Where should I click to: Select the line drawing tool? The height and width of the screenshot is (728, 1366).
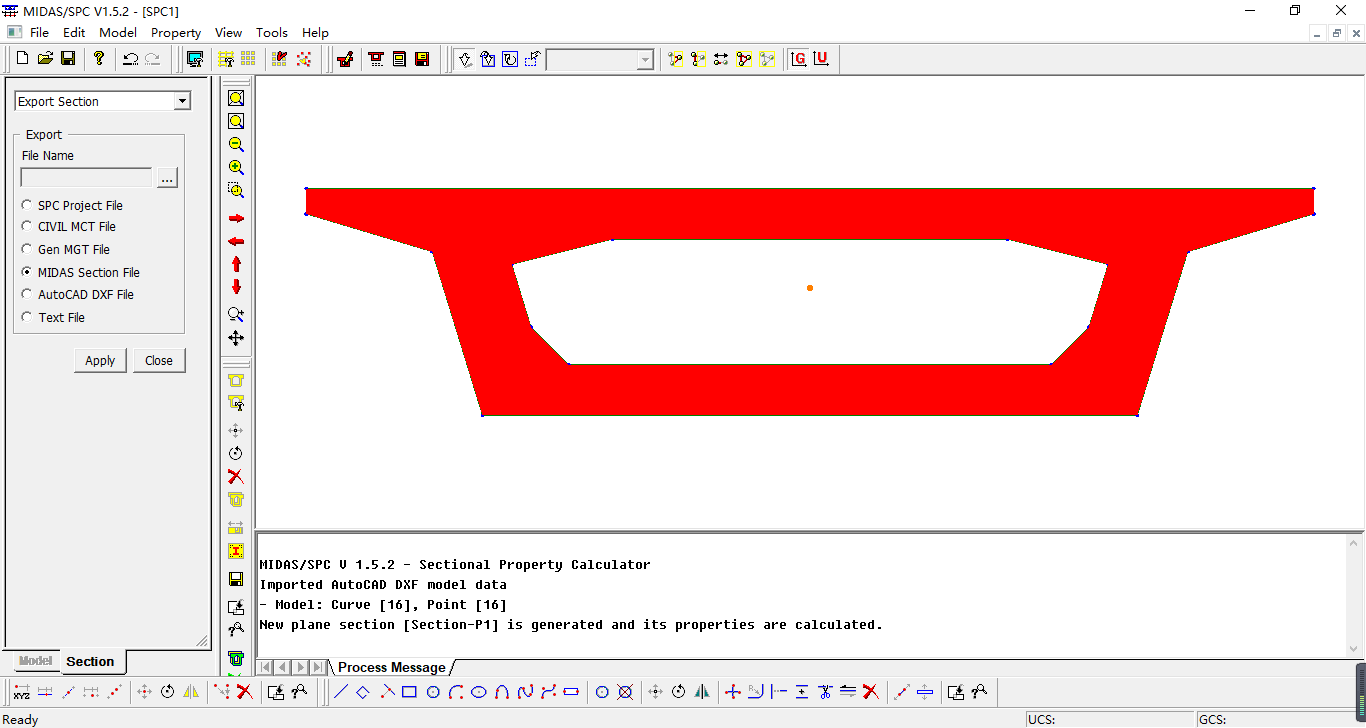pyautogui.click(x=340, y=691)
